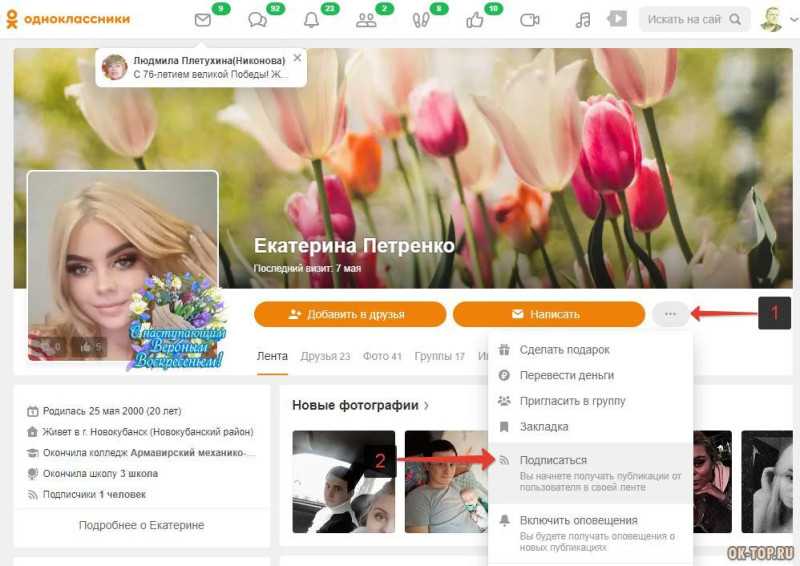Open the thumbs-up ratings icon
Viewport: 800px width, 566px height.
coord(474,20)
